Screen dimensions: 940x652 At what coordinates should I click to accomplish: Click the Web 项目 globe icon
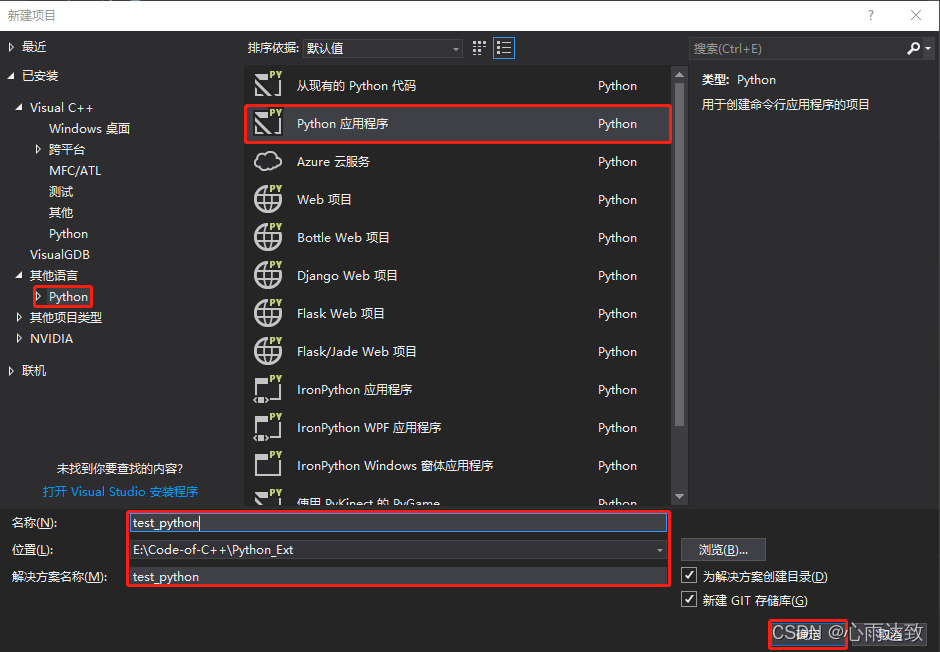tap(268, 198)
